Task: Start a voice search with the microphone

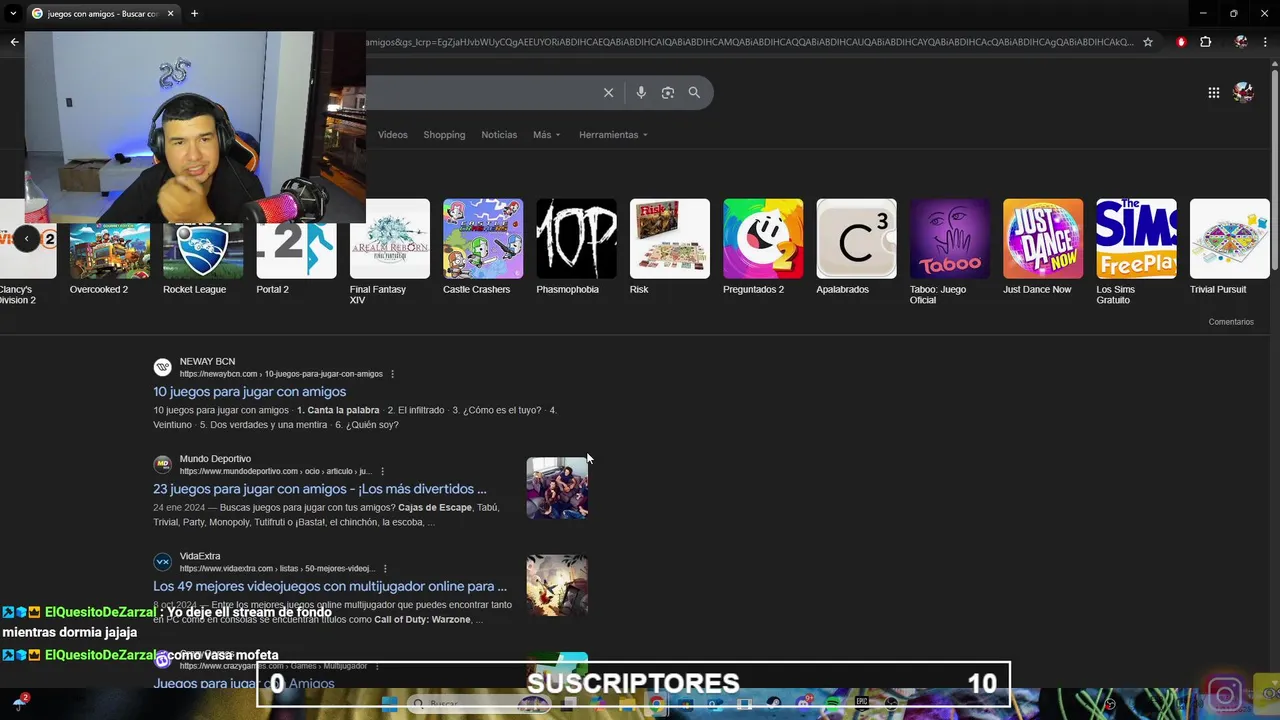Action: pyautogui.click(x=641, y=92)
